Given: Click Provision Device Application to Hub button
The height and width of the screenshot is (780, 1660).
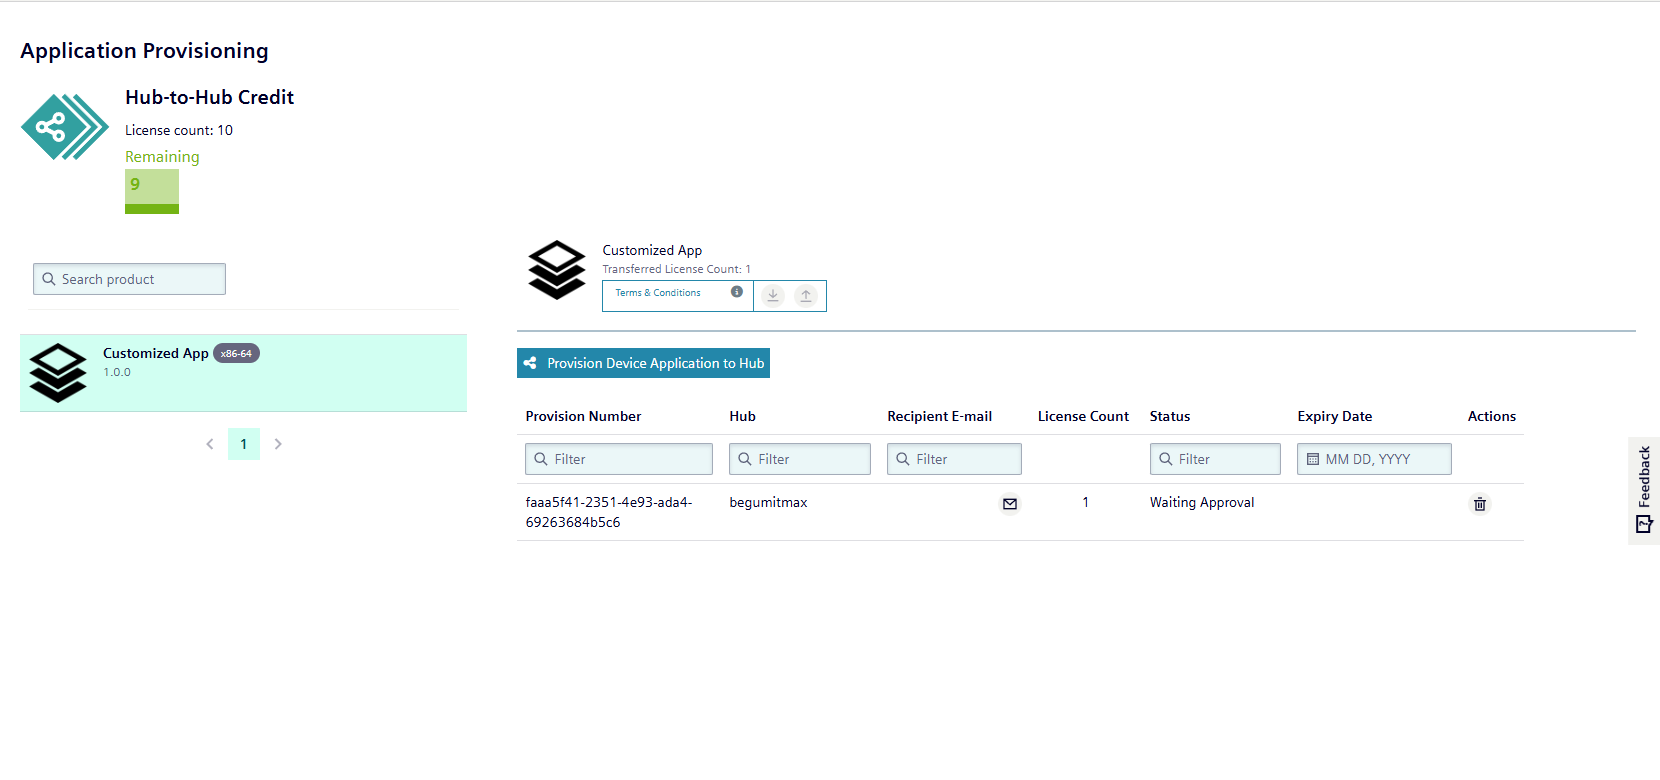Looking at the screenshot, I should point(643,363).
